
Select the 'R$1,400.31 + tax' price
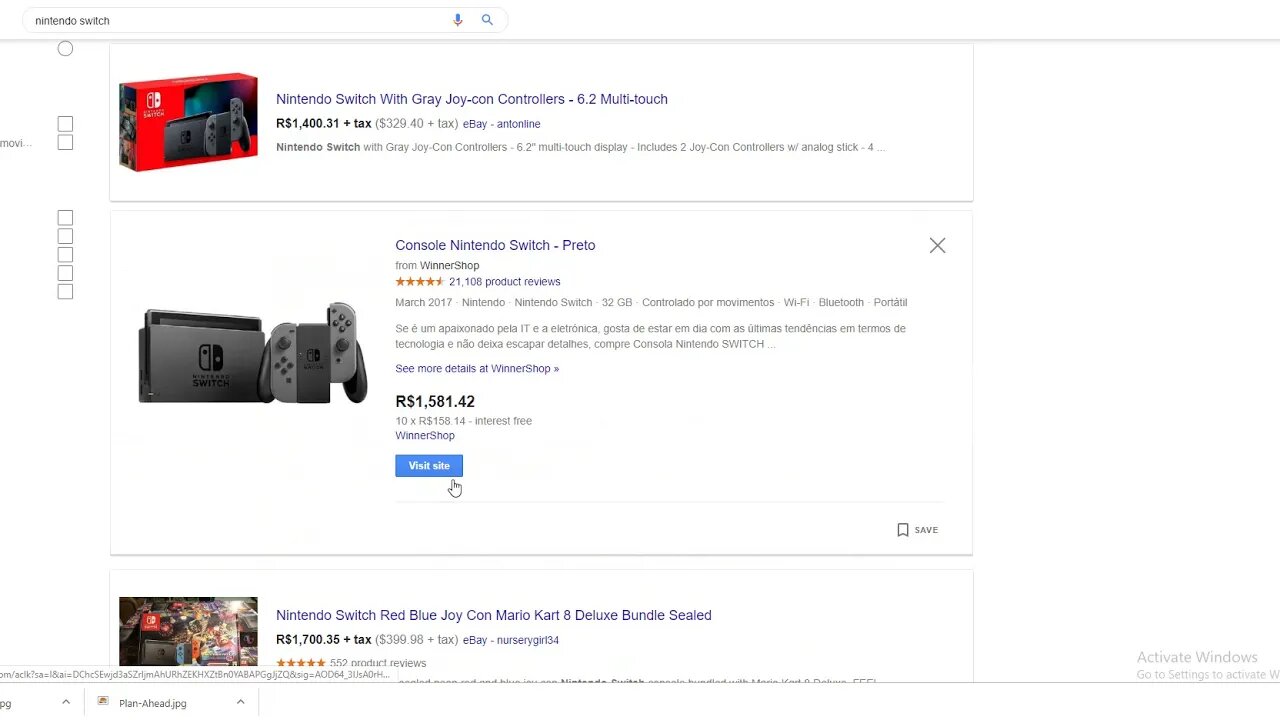click(324, 124)
